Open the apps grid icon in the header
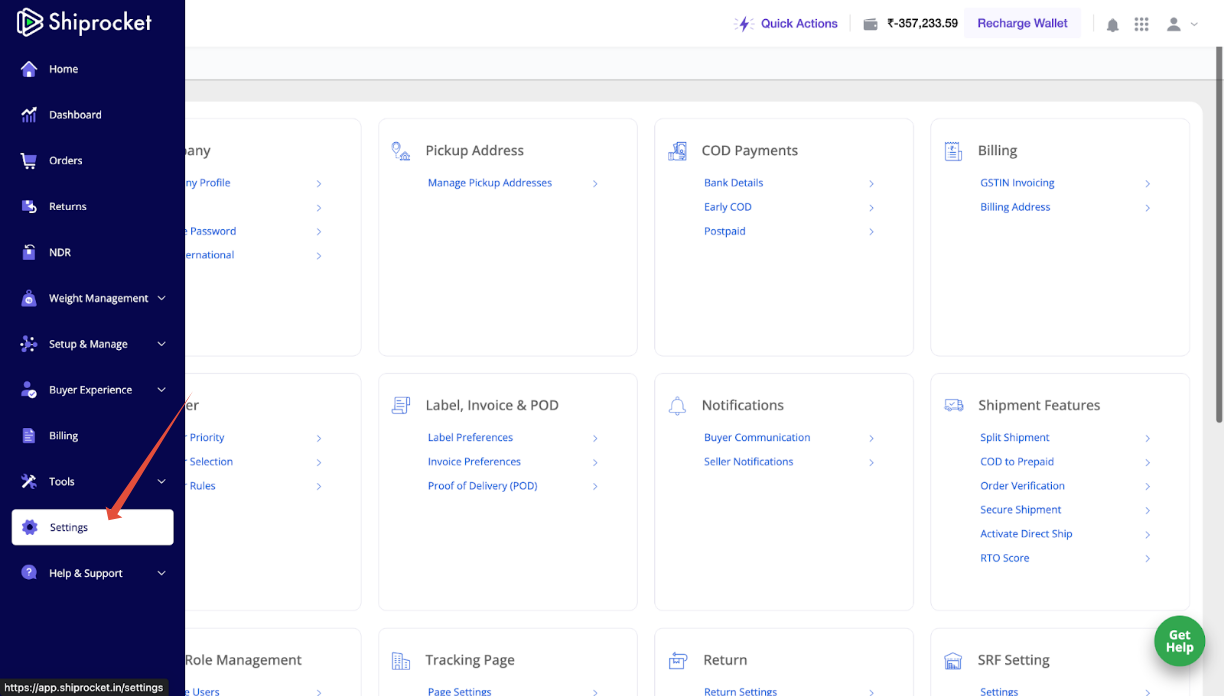1224x696 pixels. [x=1141, y=24]
